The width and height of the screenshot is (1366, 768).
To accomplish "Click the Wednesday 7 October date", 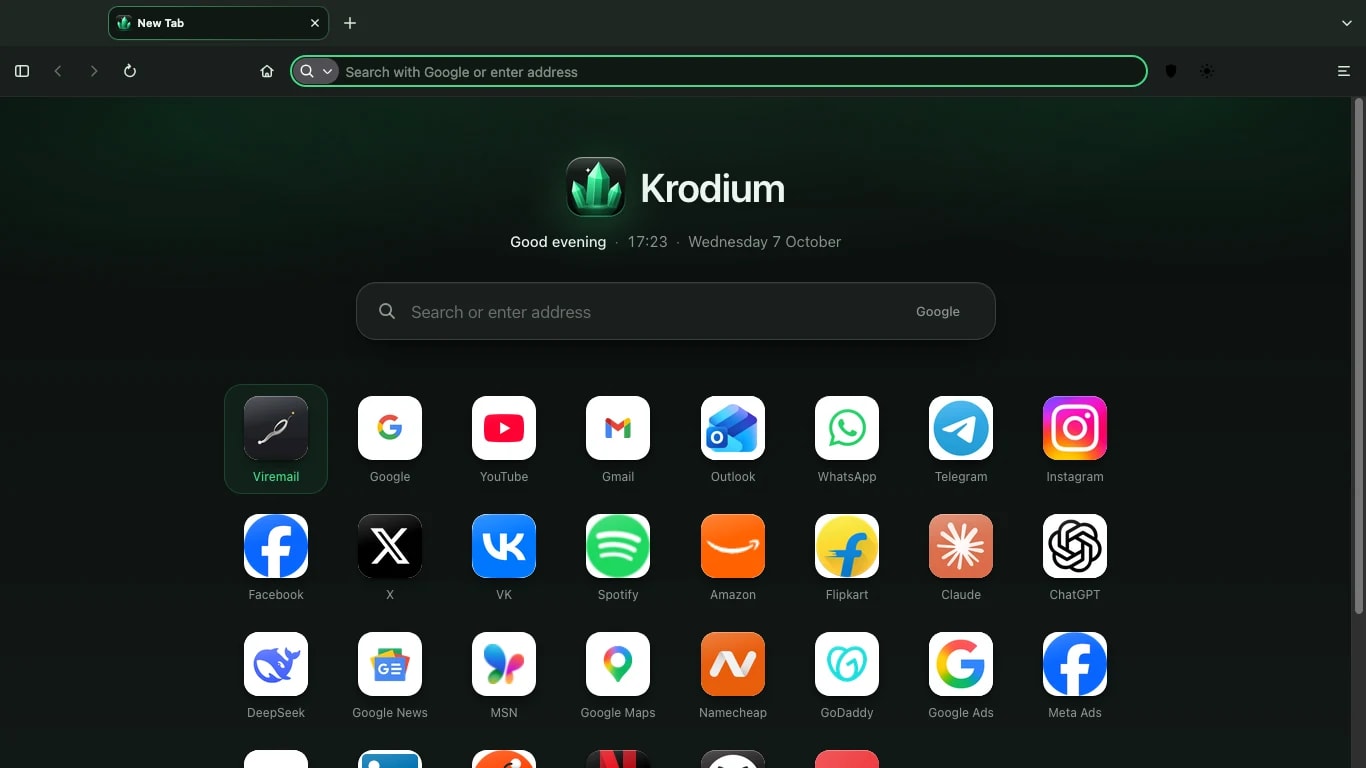I will click(764, 242).
